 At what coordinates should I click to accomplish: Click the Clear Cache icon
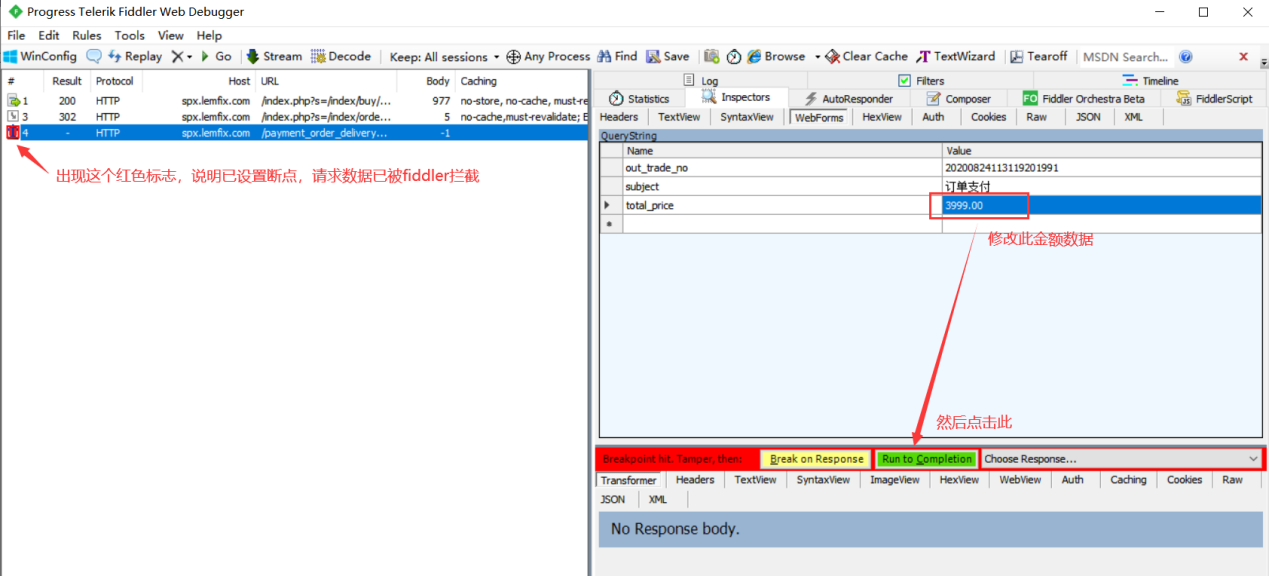(866, 57)
